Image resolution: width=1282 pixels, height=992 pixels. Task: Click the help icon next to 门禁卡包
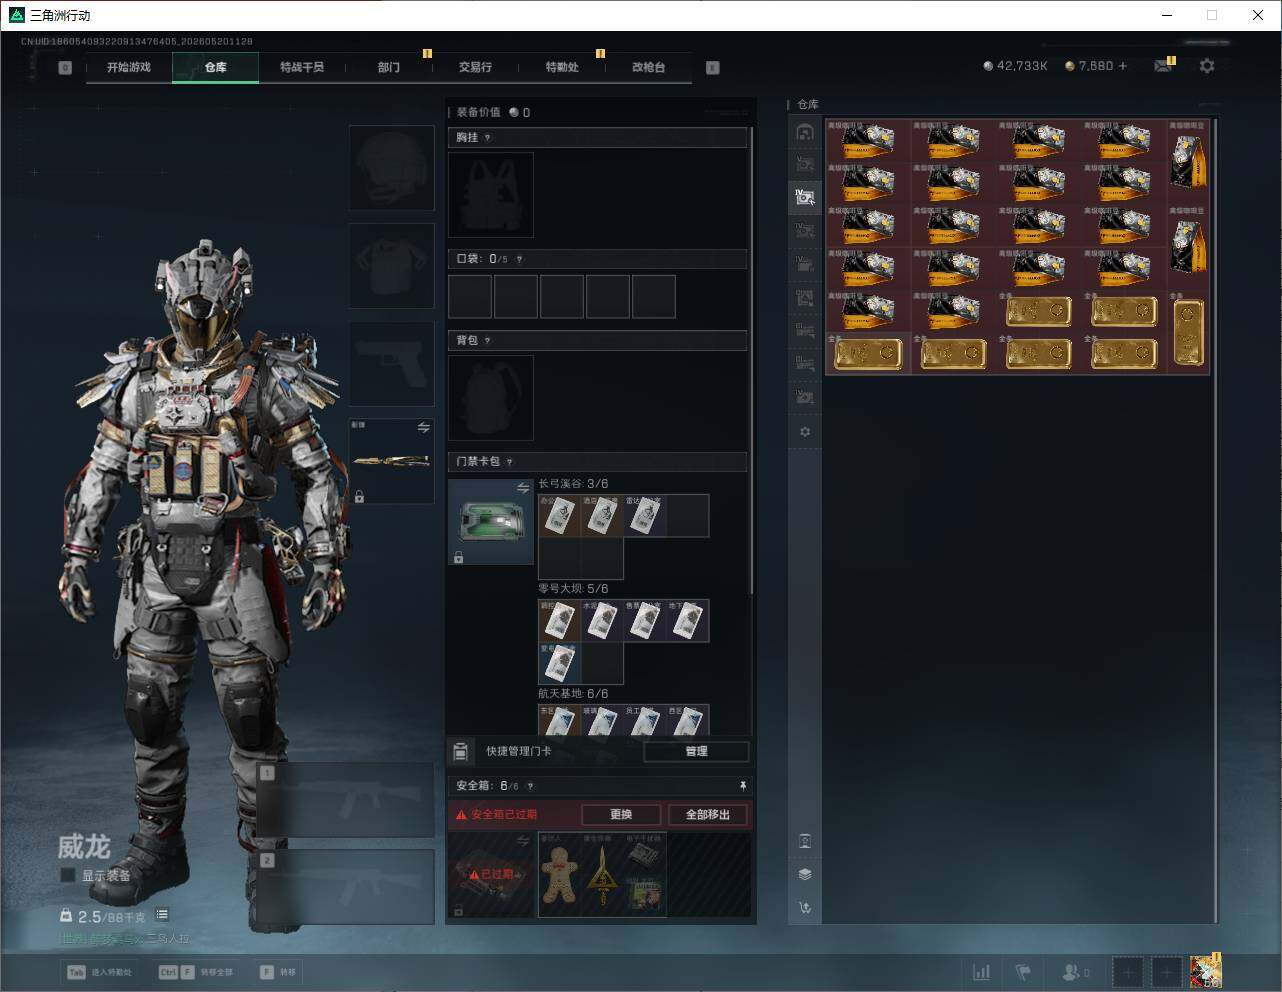click(x=510, y=462)
